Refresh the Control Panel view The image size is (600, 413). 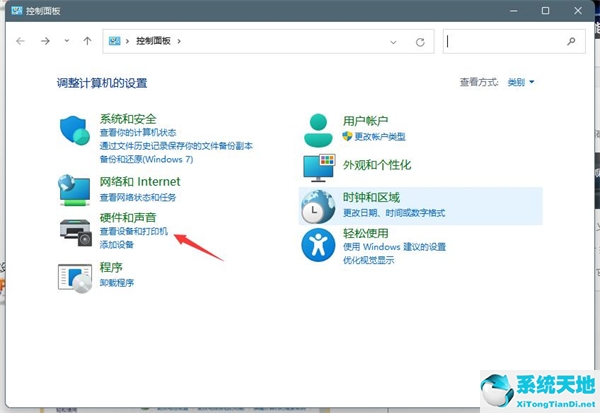click(420, 42)
